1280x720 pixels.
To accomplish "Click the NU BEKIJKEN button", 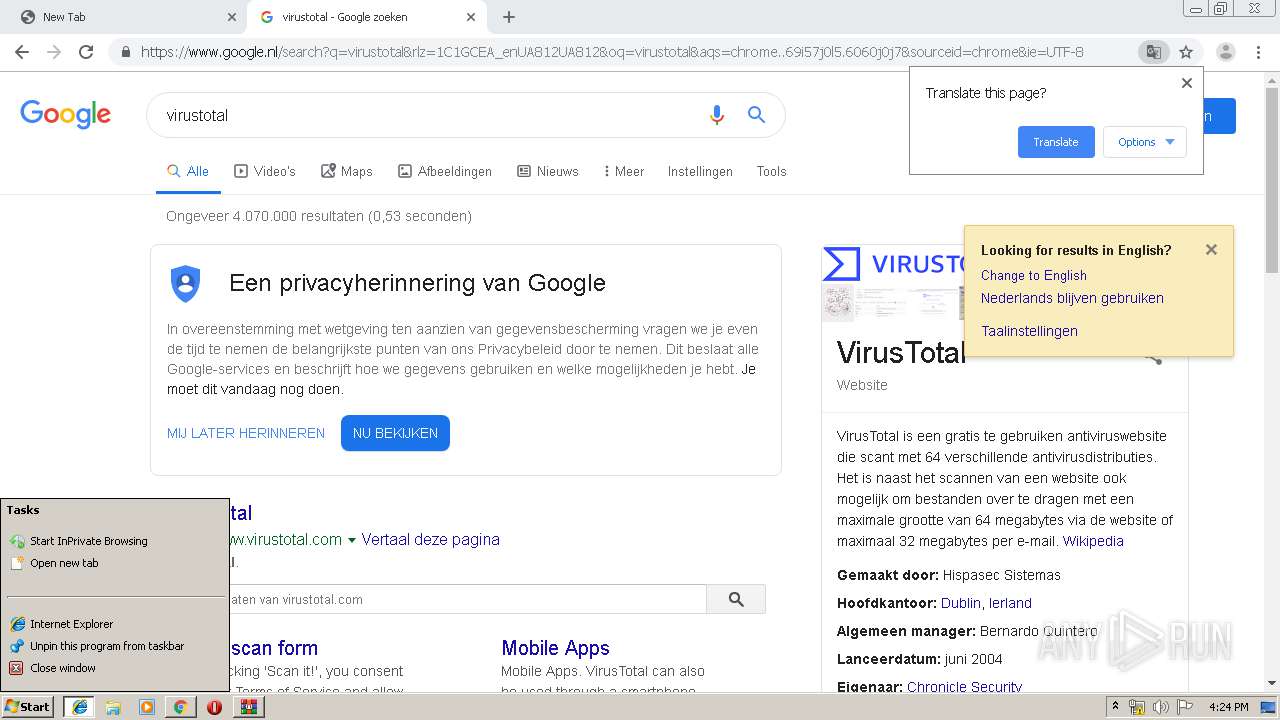I will coord(395,433).
